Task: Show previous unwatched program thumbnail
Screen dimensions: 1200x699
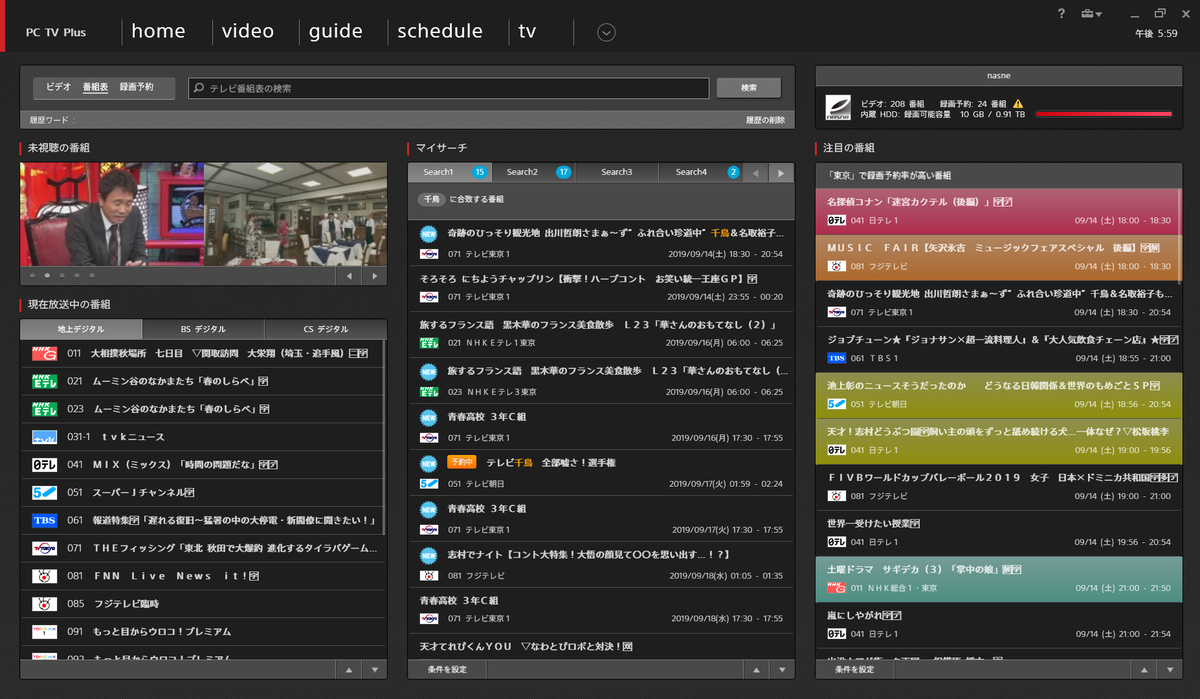Action: pyautogui.click(x=350, y=275)
